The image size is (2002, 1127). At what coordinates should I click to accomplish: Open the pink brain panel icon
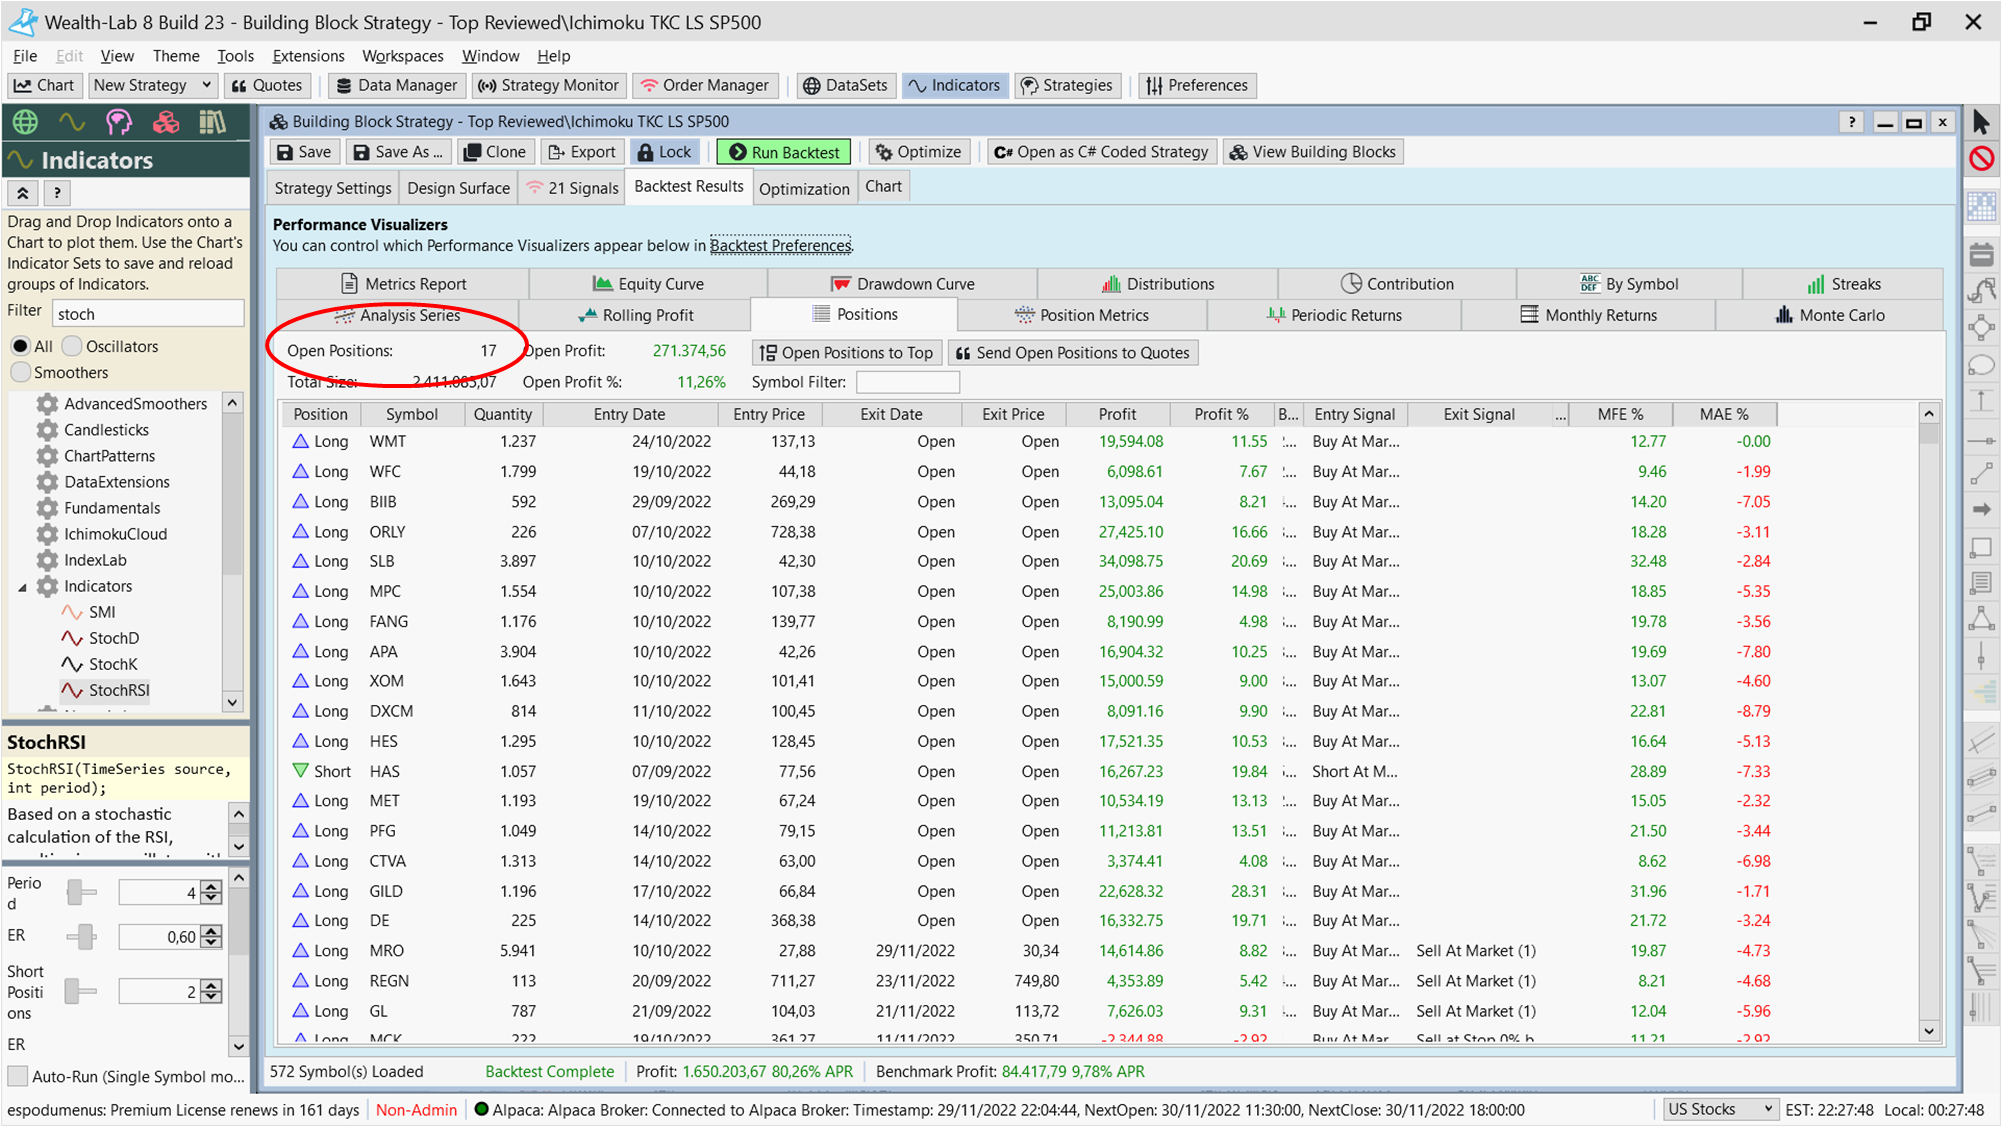119,121
